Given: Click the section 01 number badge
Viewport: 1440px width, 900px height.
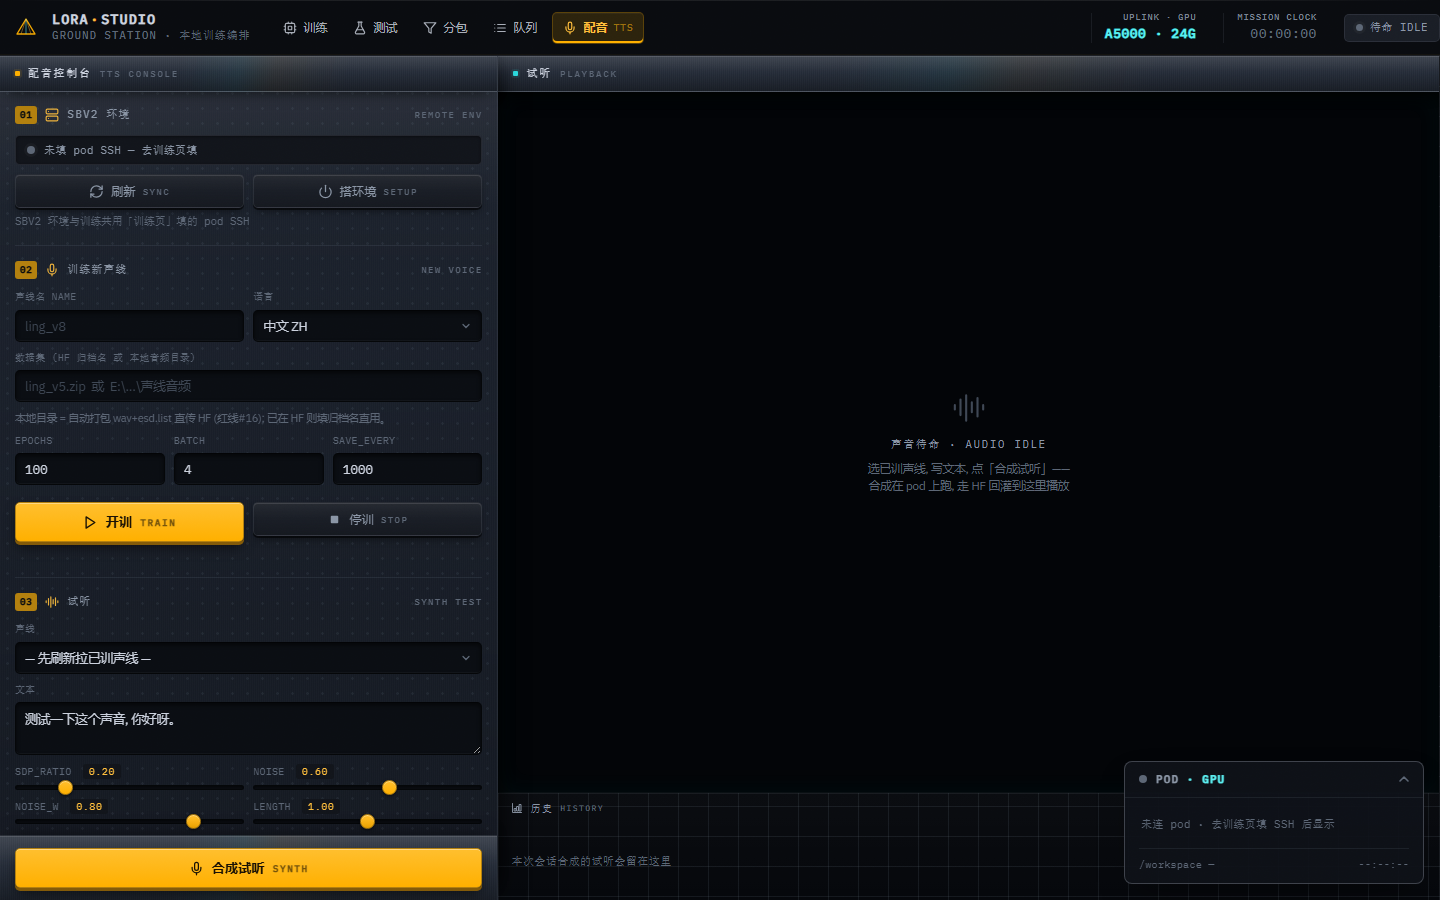Looking at the screenshot, I should pos(26,115).
